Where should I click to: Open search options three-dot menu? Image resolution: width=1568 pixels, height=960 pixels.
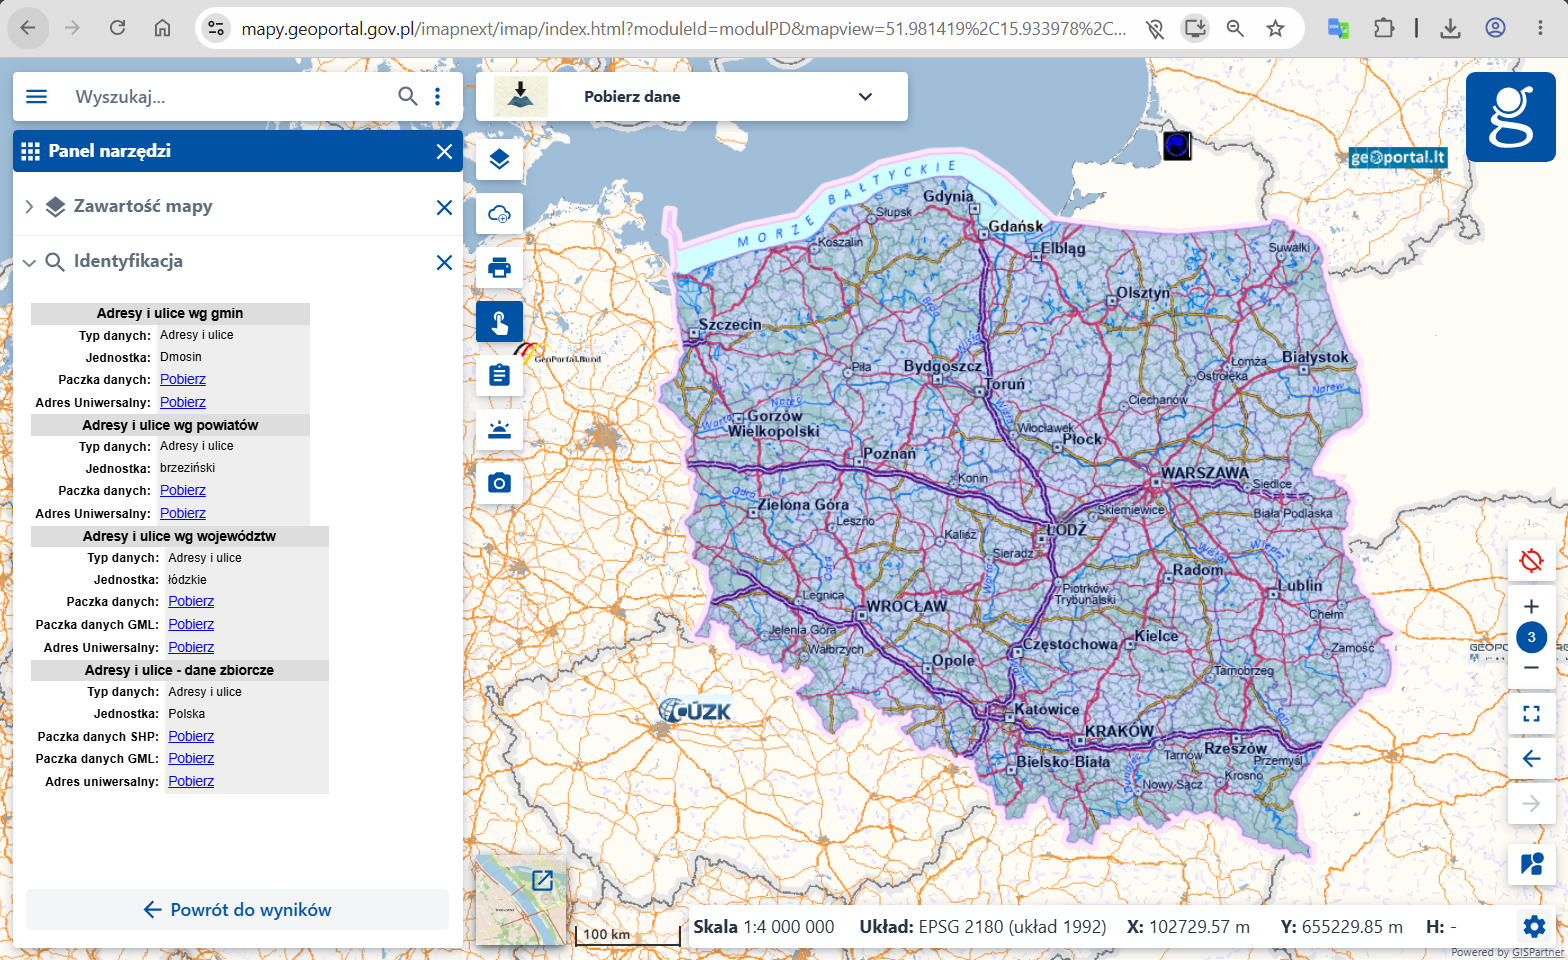pyautogui.click(x=438, y=96)
